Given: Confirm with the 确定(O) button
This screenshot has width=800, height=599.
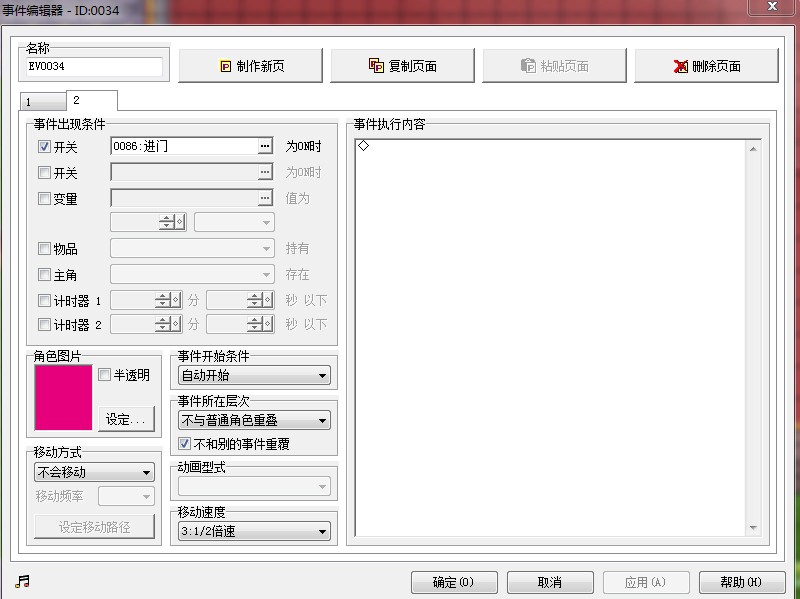Looking at the screenshot, I should point(454,582).
